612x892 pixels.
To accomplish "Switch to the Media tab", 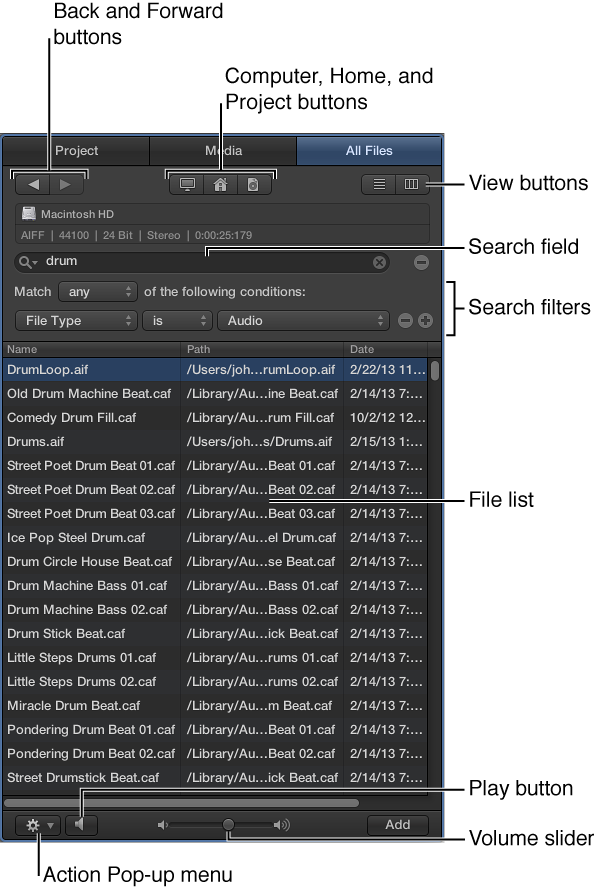I will click(222, 151).
